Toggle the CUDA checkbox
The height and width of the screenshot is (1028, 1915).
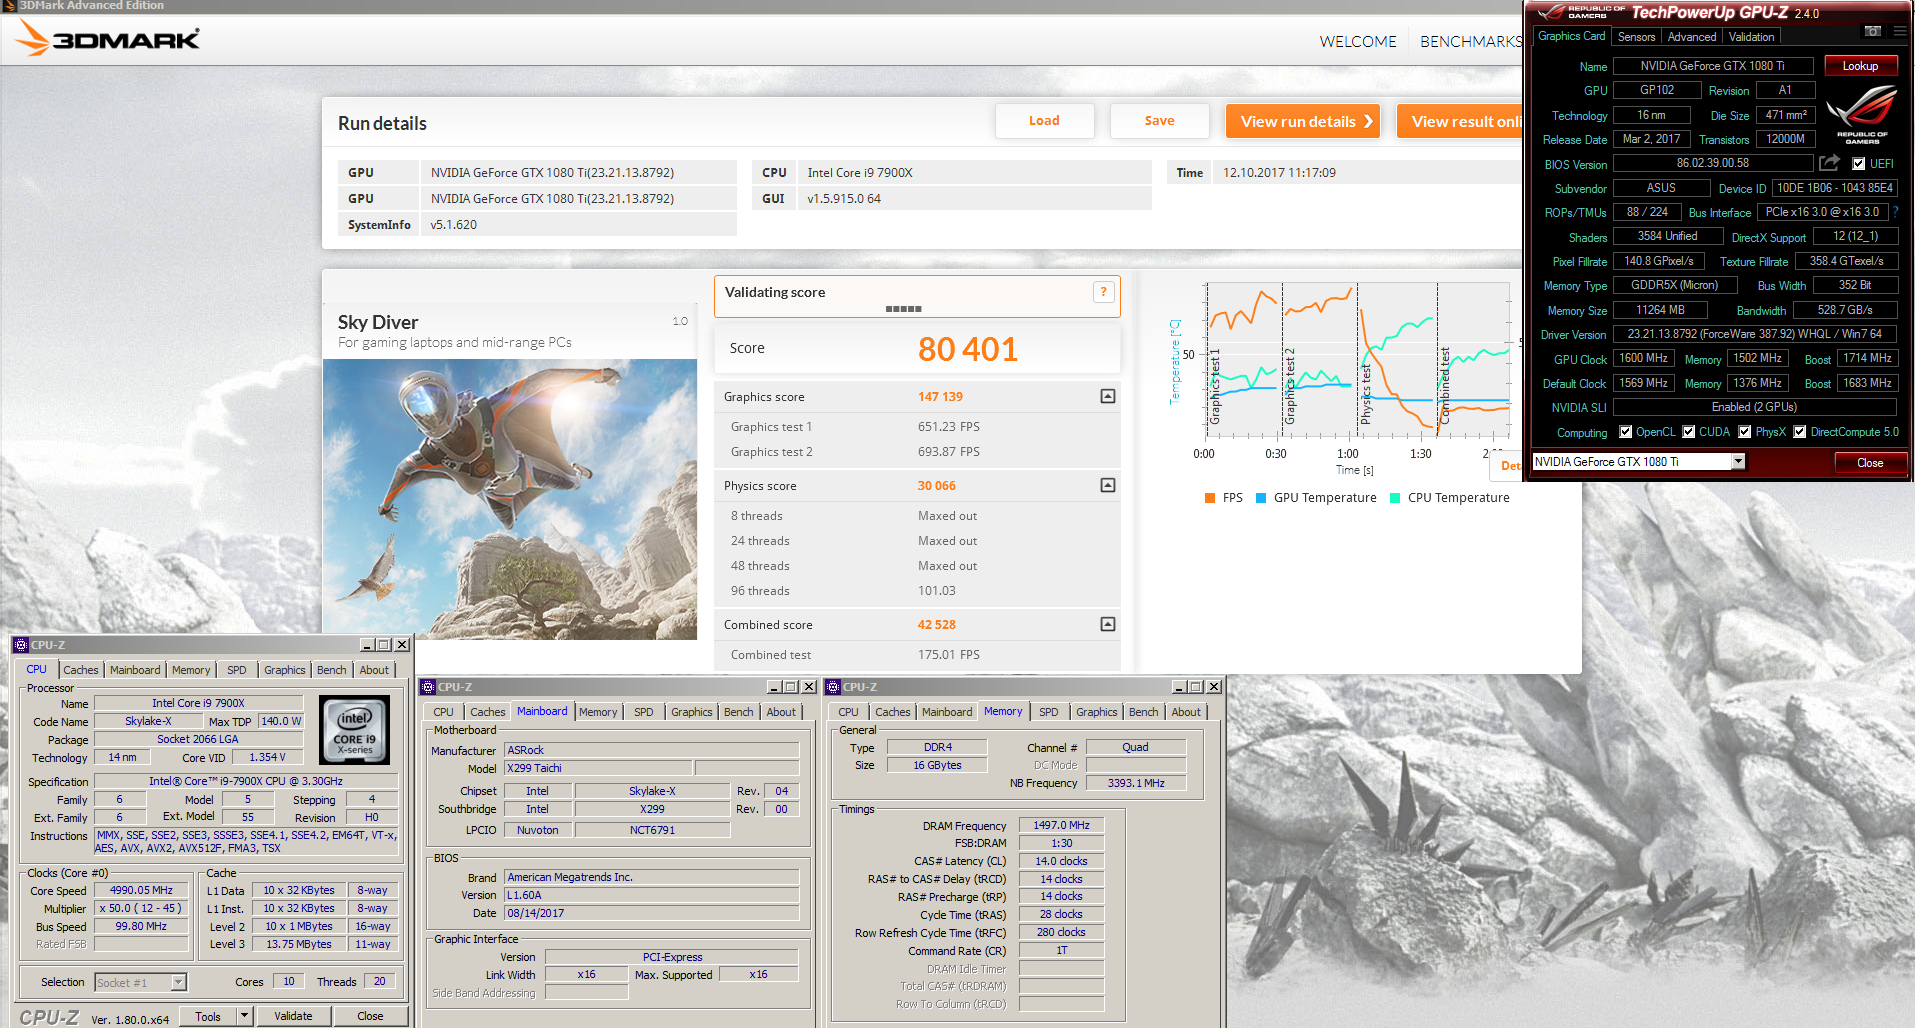tap(1688, 432)
